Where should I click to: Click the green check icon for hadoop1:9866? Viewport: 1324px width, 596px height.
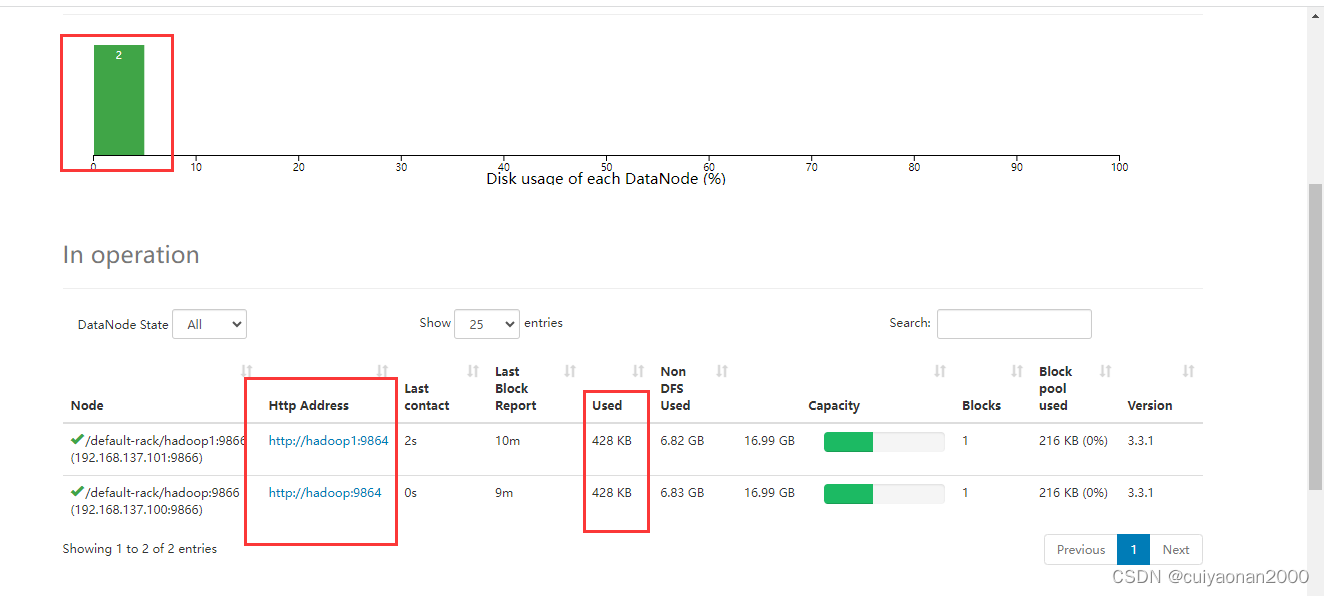click(x=77, y=440)
